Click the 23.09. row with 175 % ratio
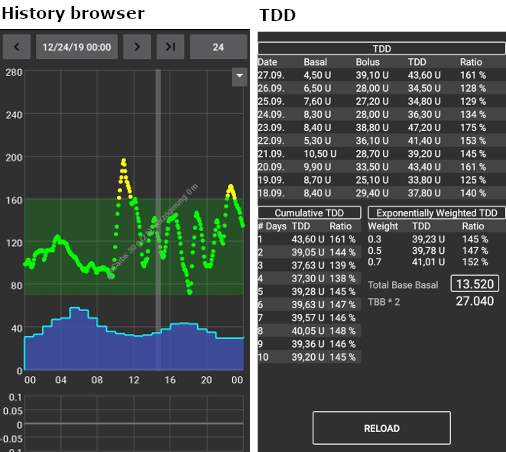This screenshot has width=506, height=452. (382, 127)
